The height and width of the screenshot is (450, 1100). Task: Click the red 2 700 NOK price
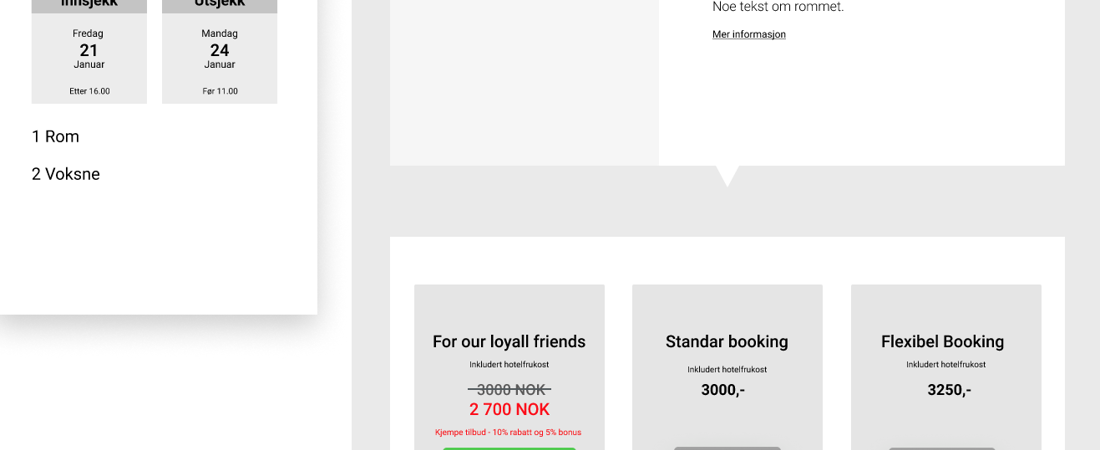509,410
